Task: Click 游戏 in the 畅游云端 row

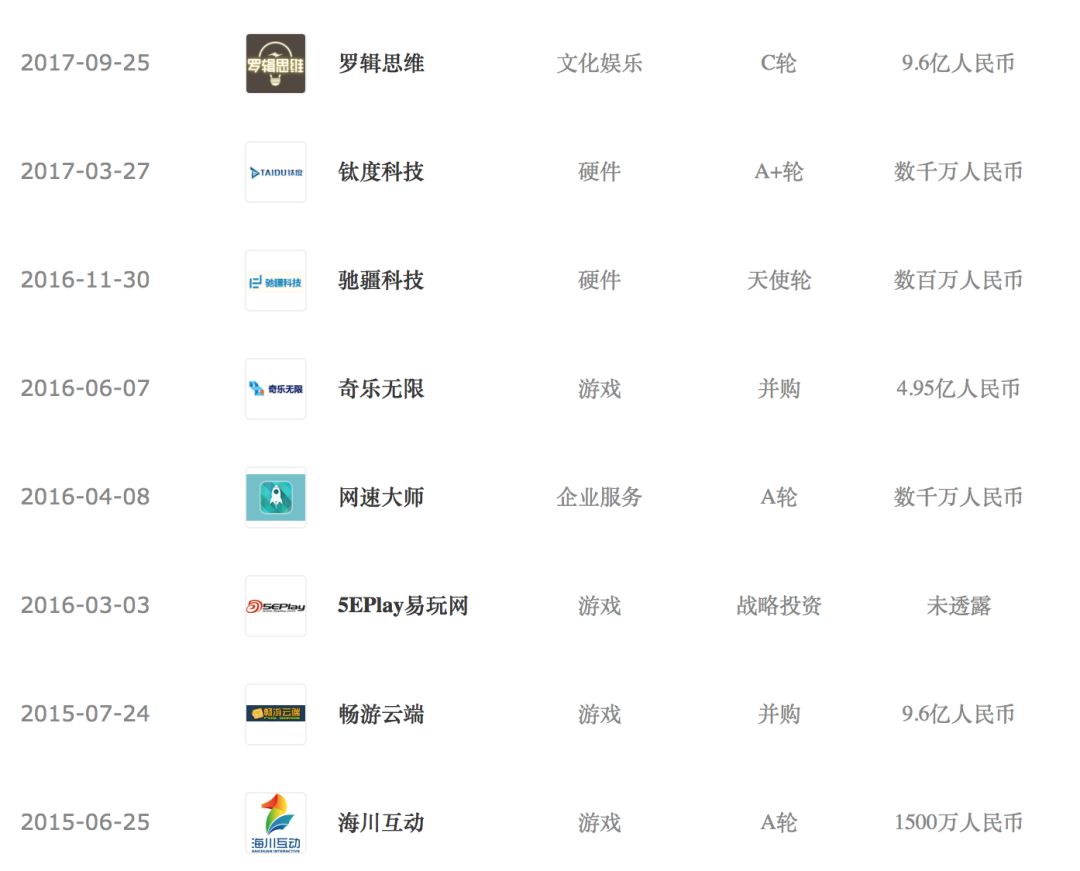Action: tap(599, 714)
